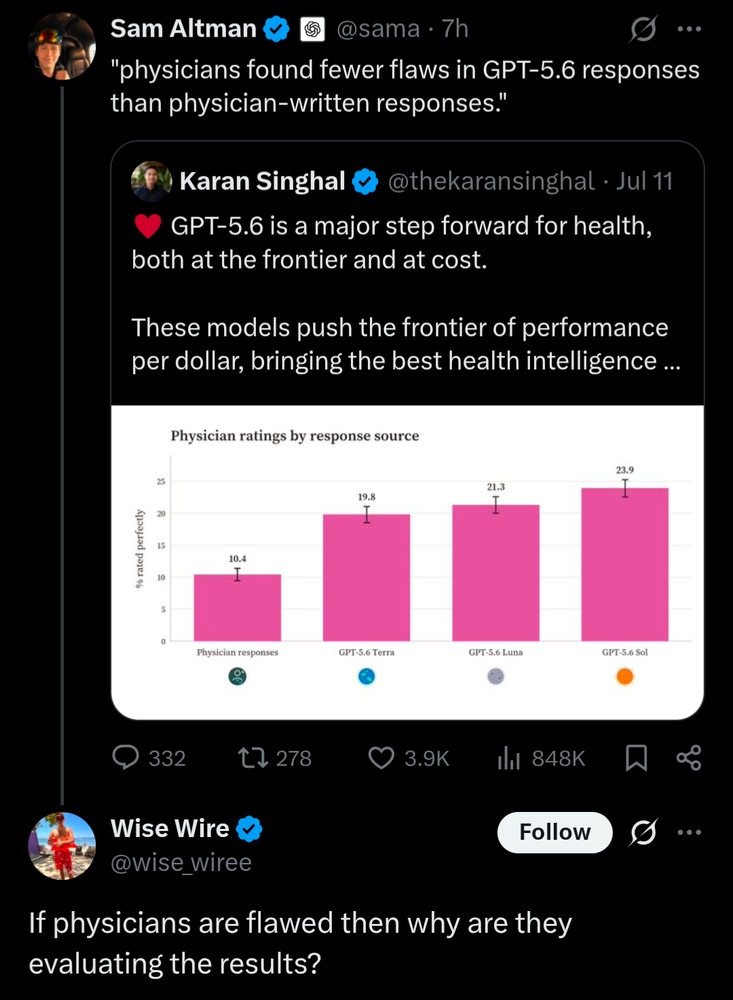Open the more options menu on Sam Altman's post
Viewport: 733px width, 1000px height.
coord(690,29)
